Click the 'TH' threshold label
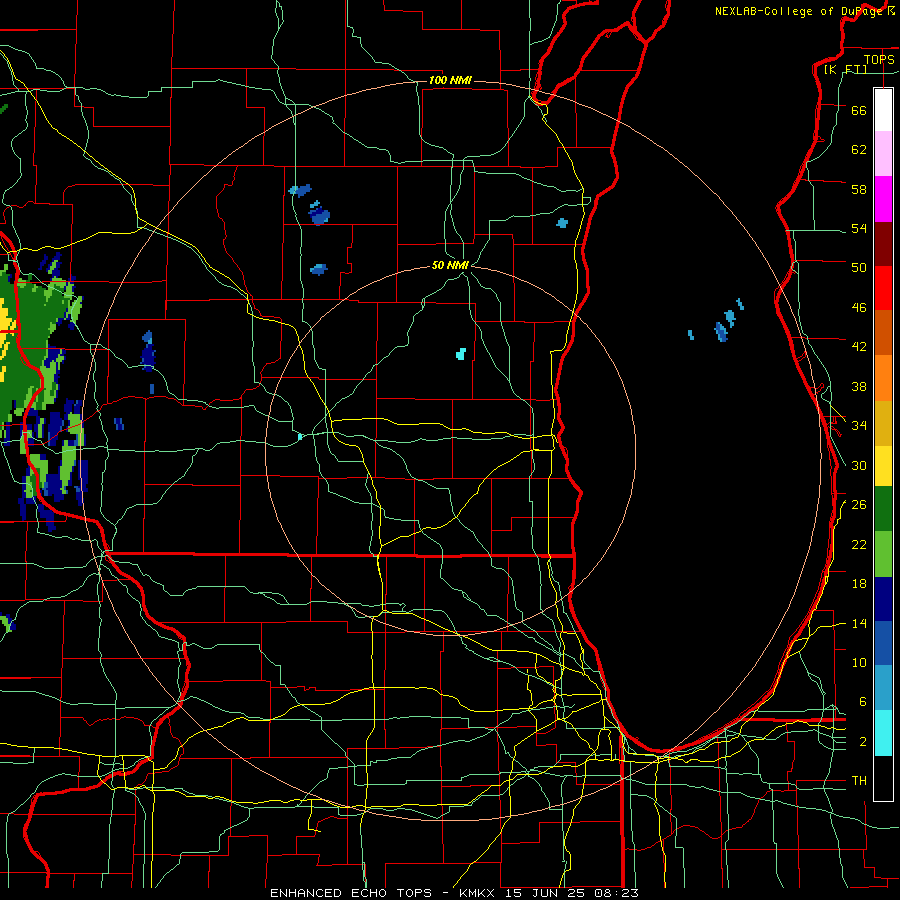 pos(859,781)
